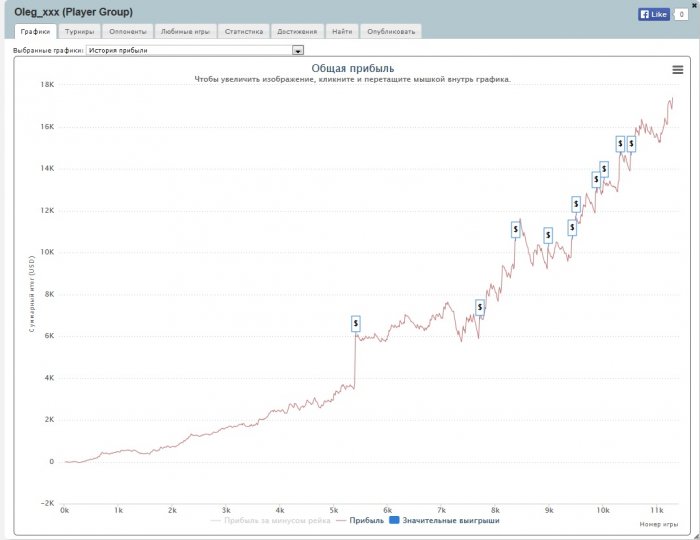
Task: Click the Выбранные графики label
Action: tap(48, 50)
